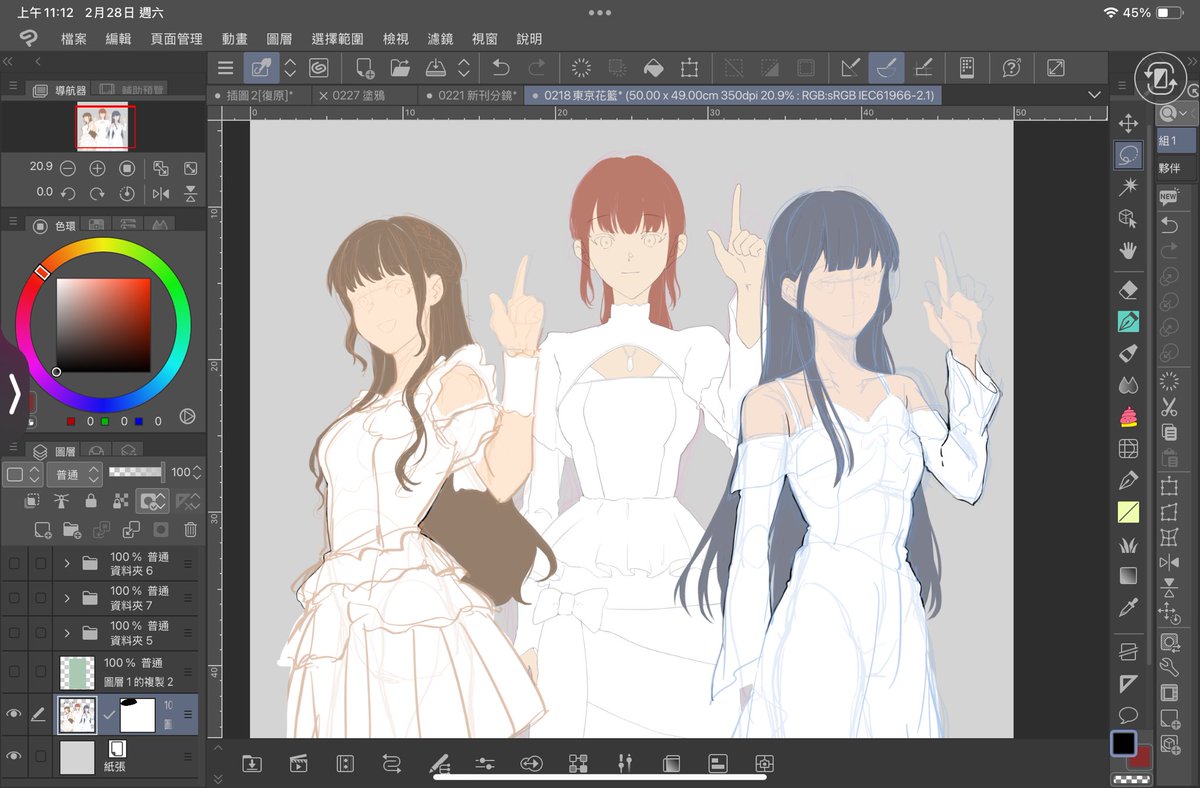Pick a color in the color wheel square
Screen dimensions: 1200x788
tap(103, 325)
